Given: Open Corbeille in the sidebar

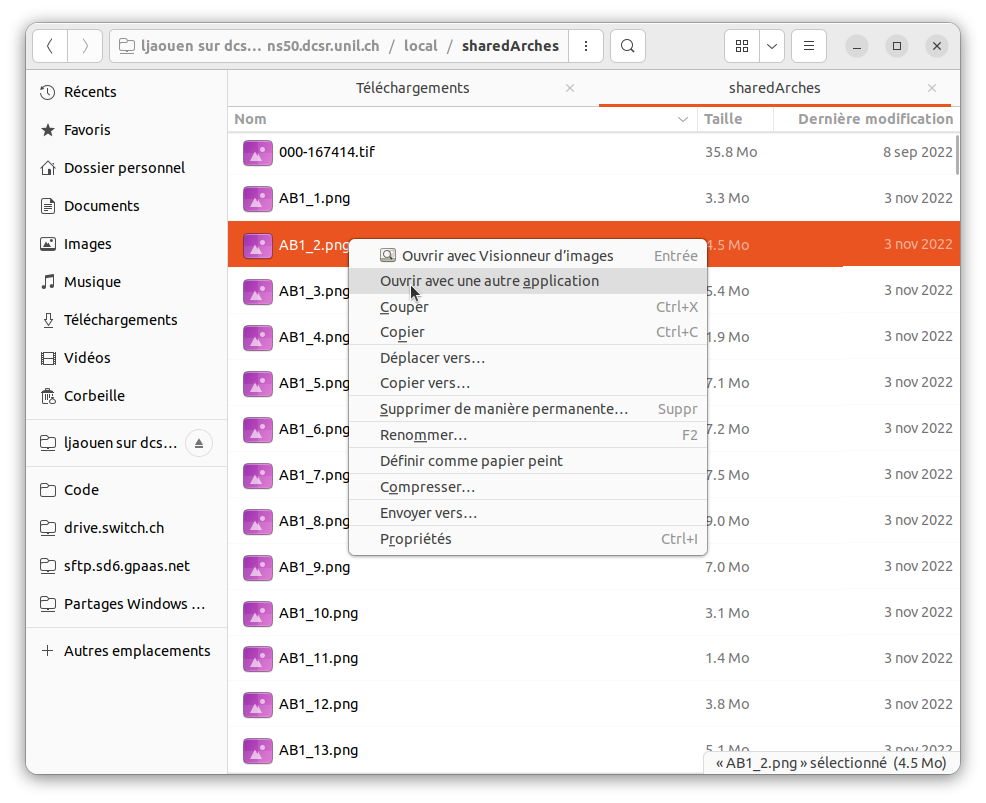Looking at the screenshot, I should (94, 396).
